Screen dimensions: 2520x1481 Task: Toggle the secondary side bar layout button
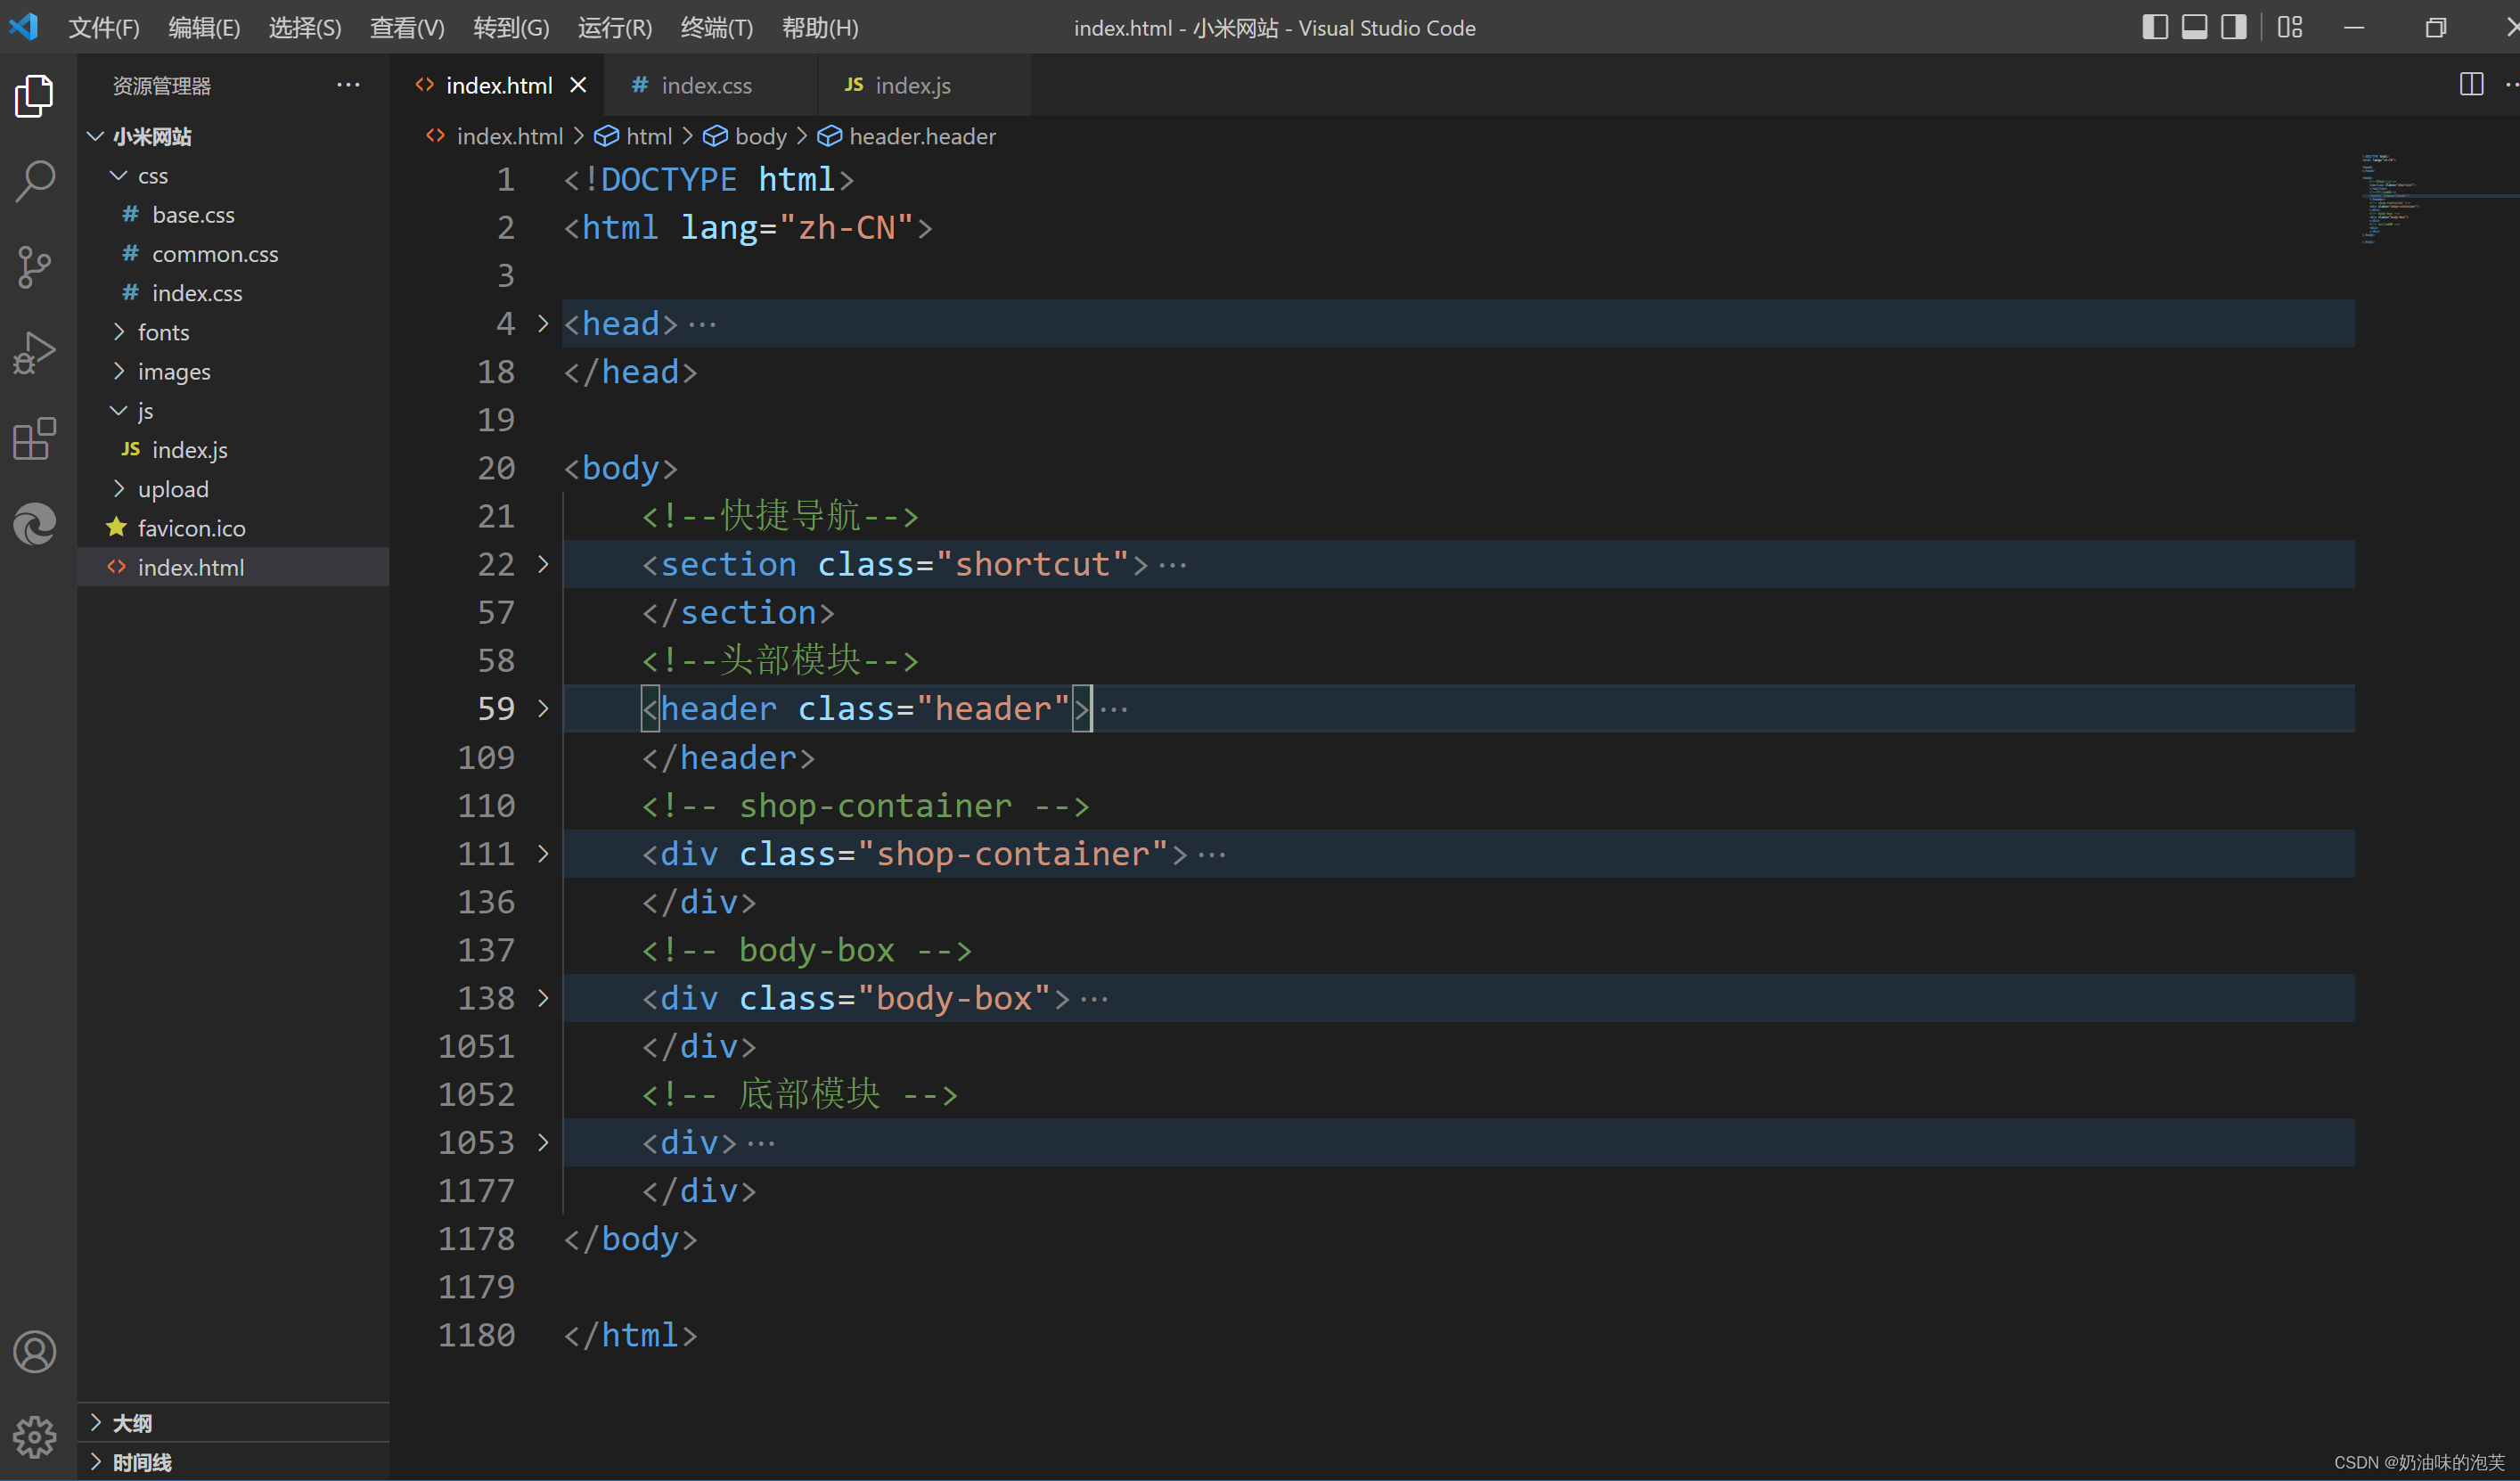tap(2233, 27)
